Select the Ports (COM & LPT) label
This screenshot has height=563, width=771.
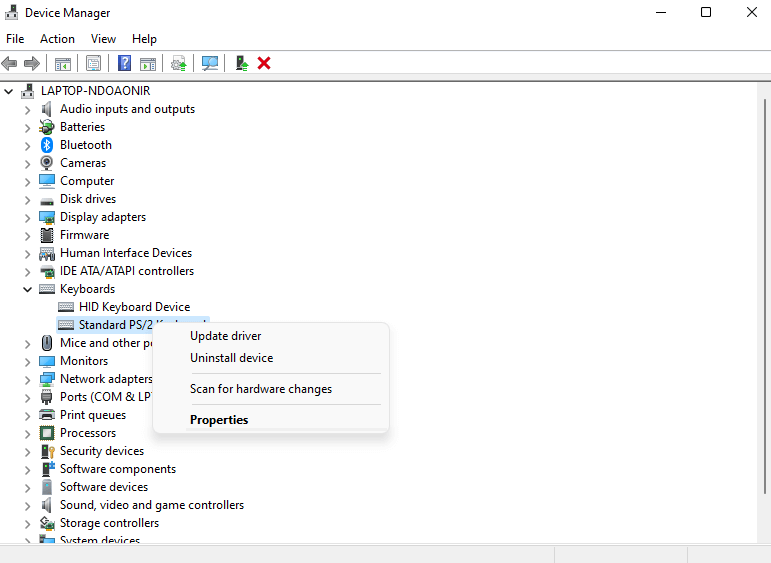(106, 397)
